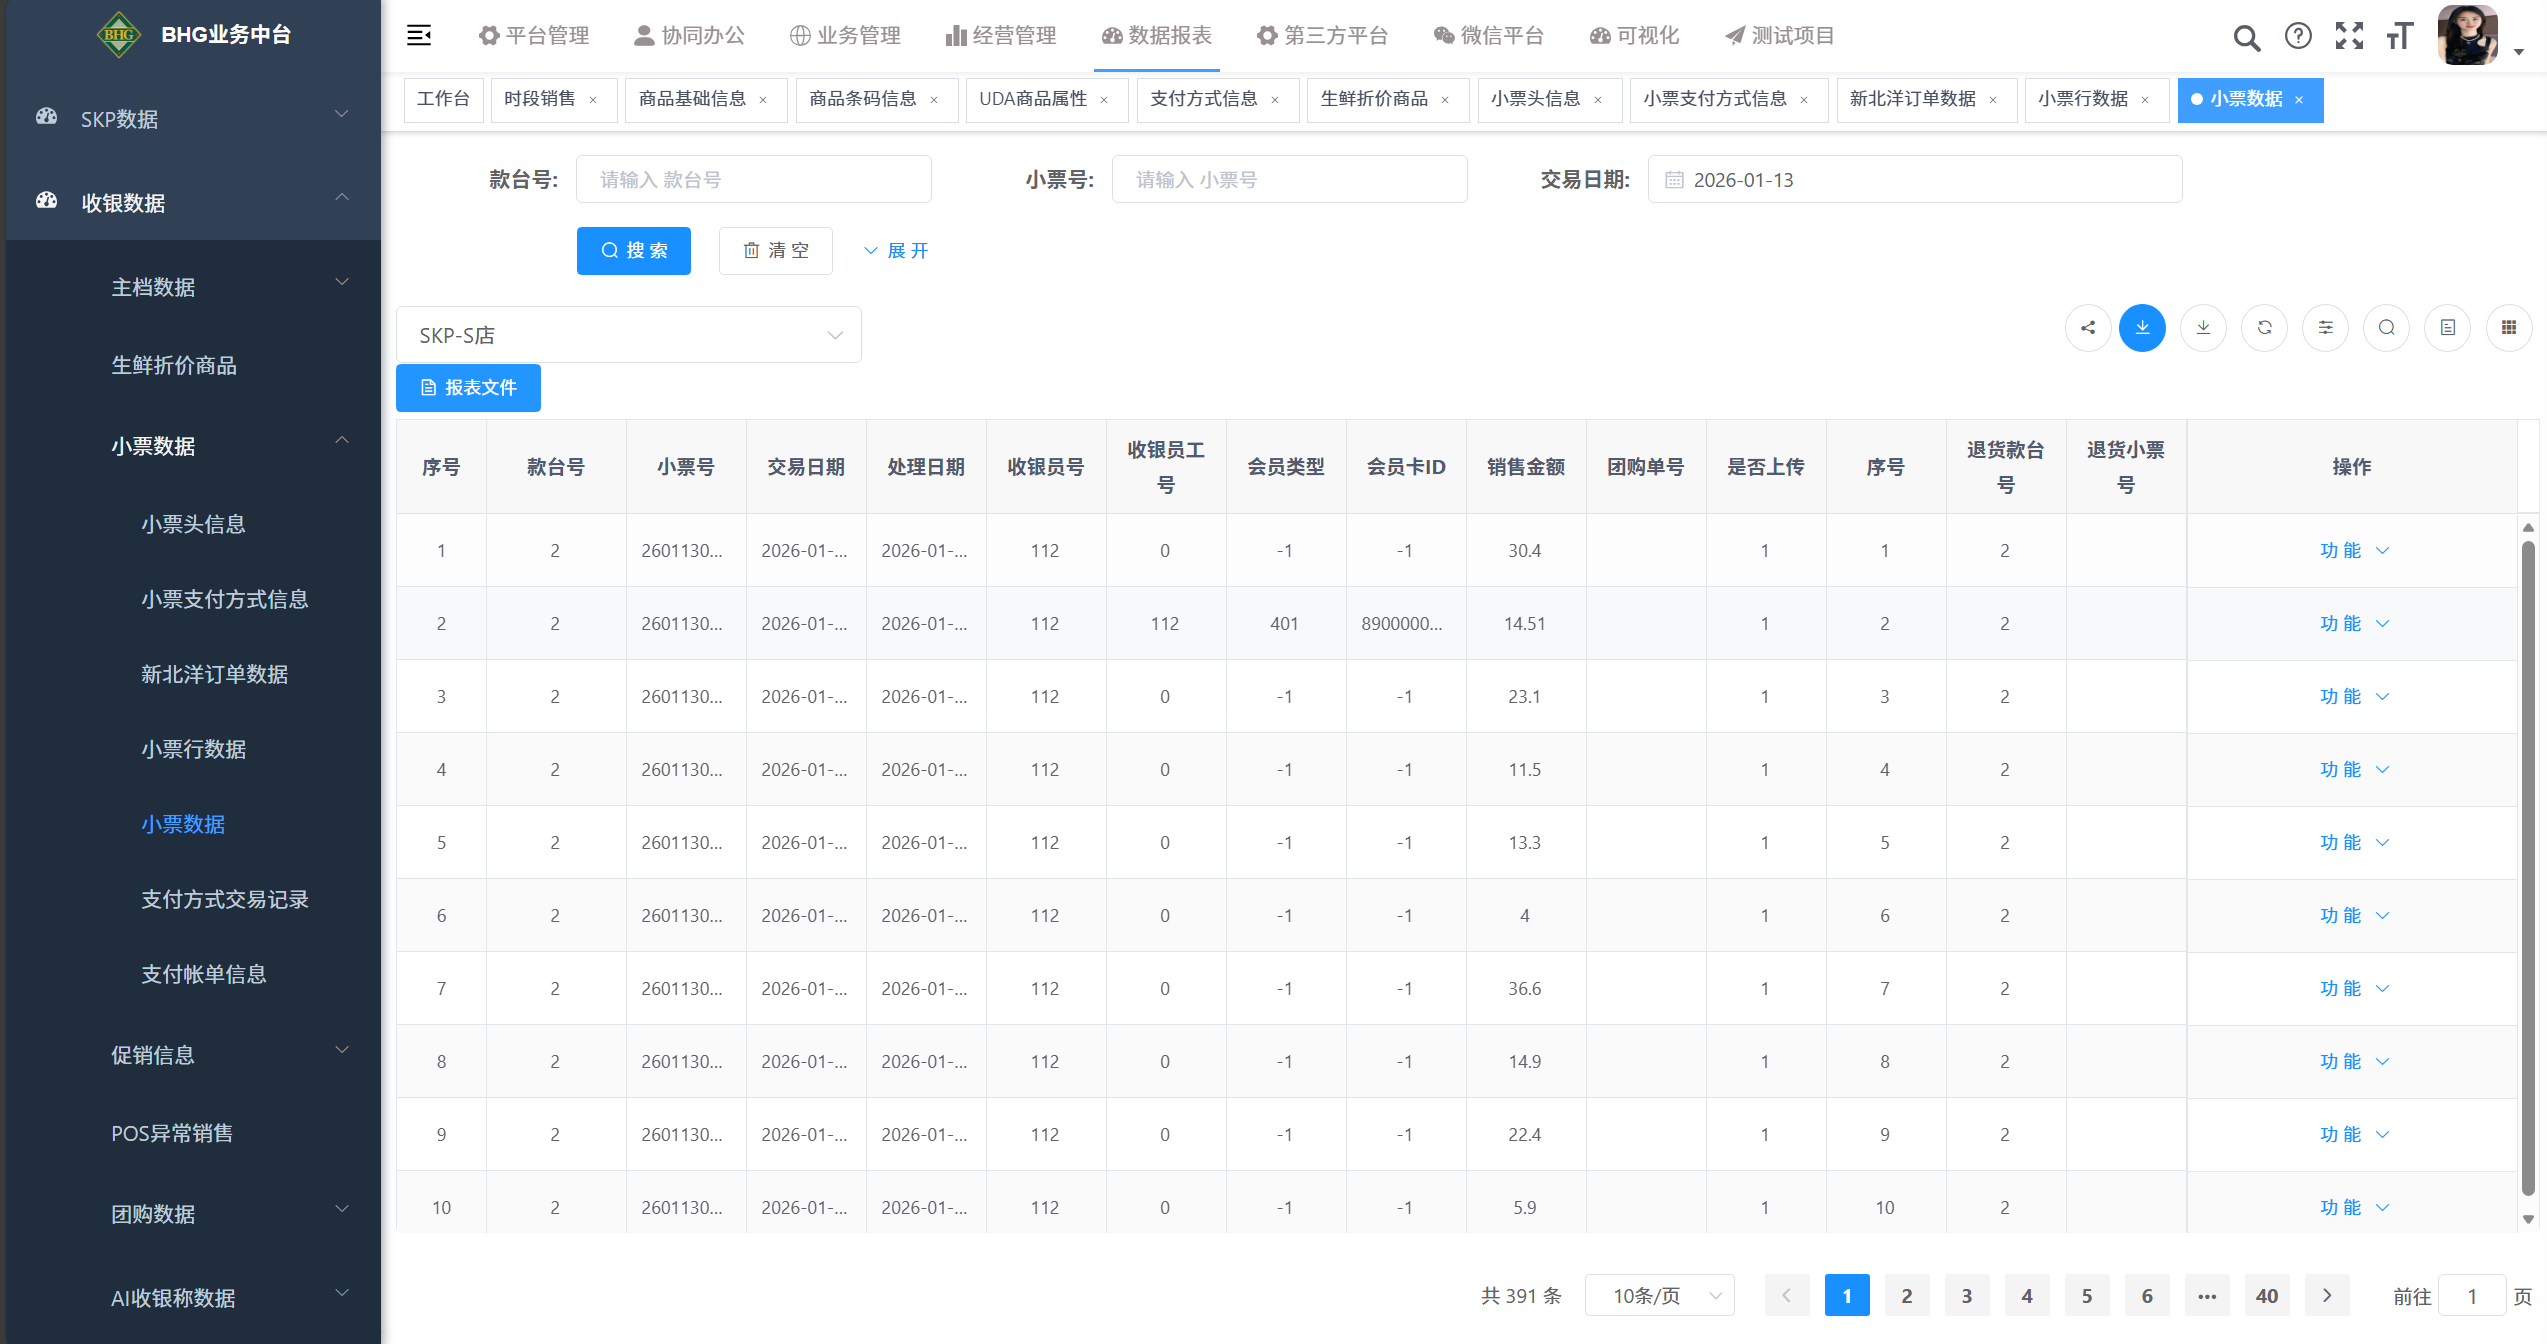The image size is (2547, 1344).
Task: Switch to the 支付方式信息 tab
Action: [1203, 99]
